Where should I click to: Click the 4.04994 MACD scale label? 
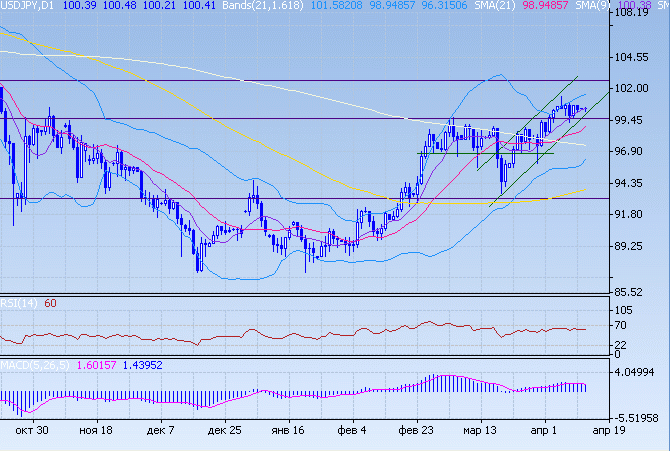pyautogui.click(x=638, y=372)
